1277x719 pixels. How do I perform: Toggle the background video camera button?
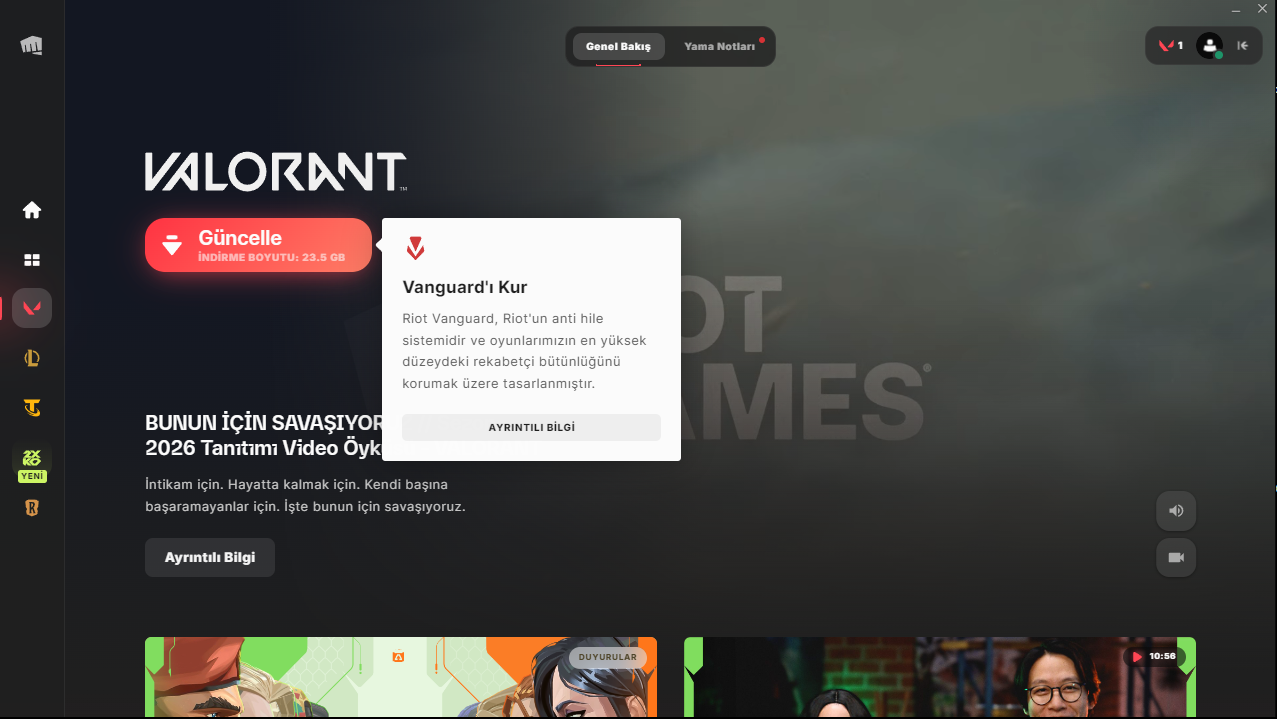coord(1176,557)
